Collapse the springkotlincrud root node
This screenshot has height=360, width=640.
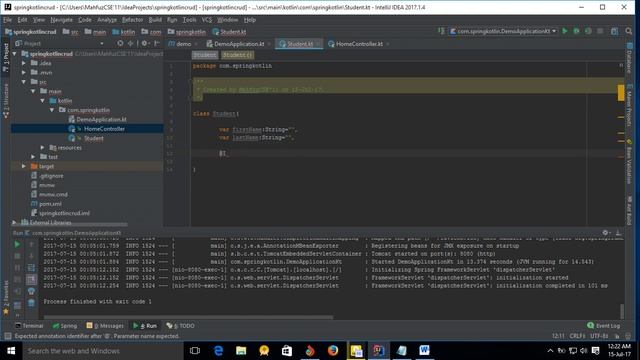[x=15, y=53]
